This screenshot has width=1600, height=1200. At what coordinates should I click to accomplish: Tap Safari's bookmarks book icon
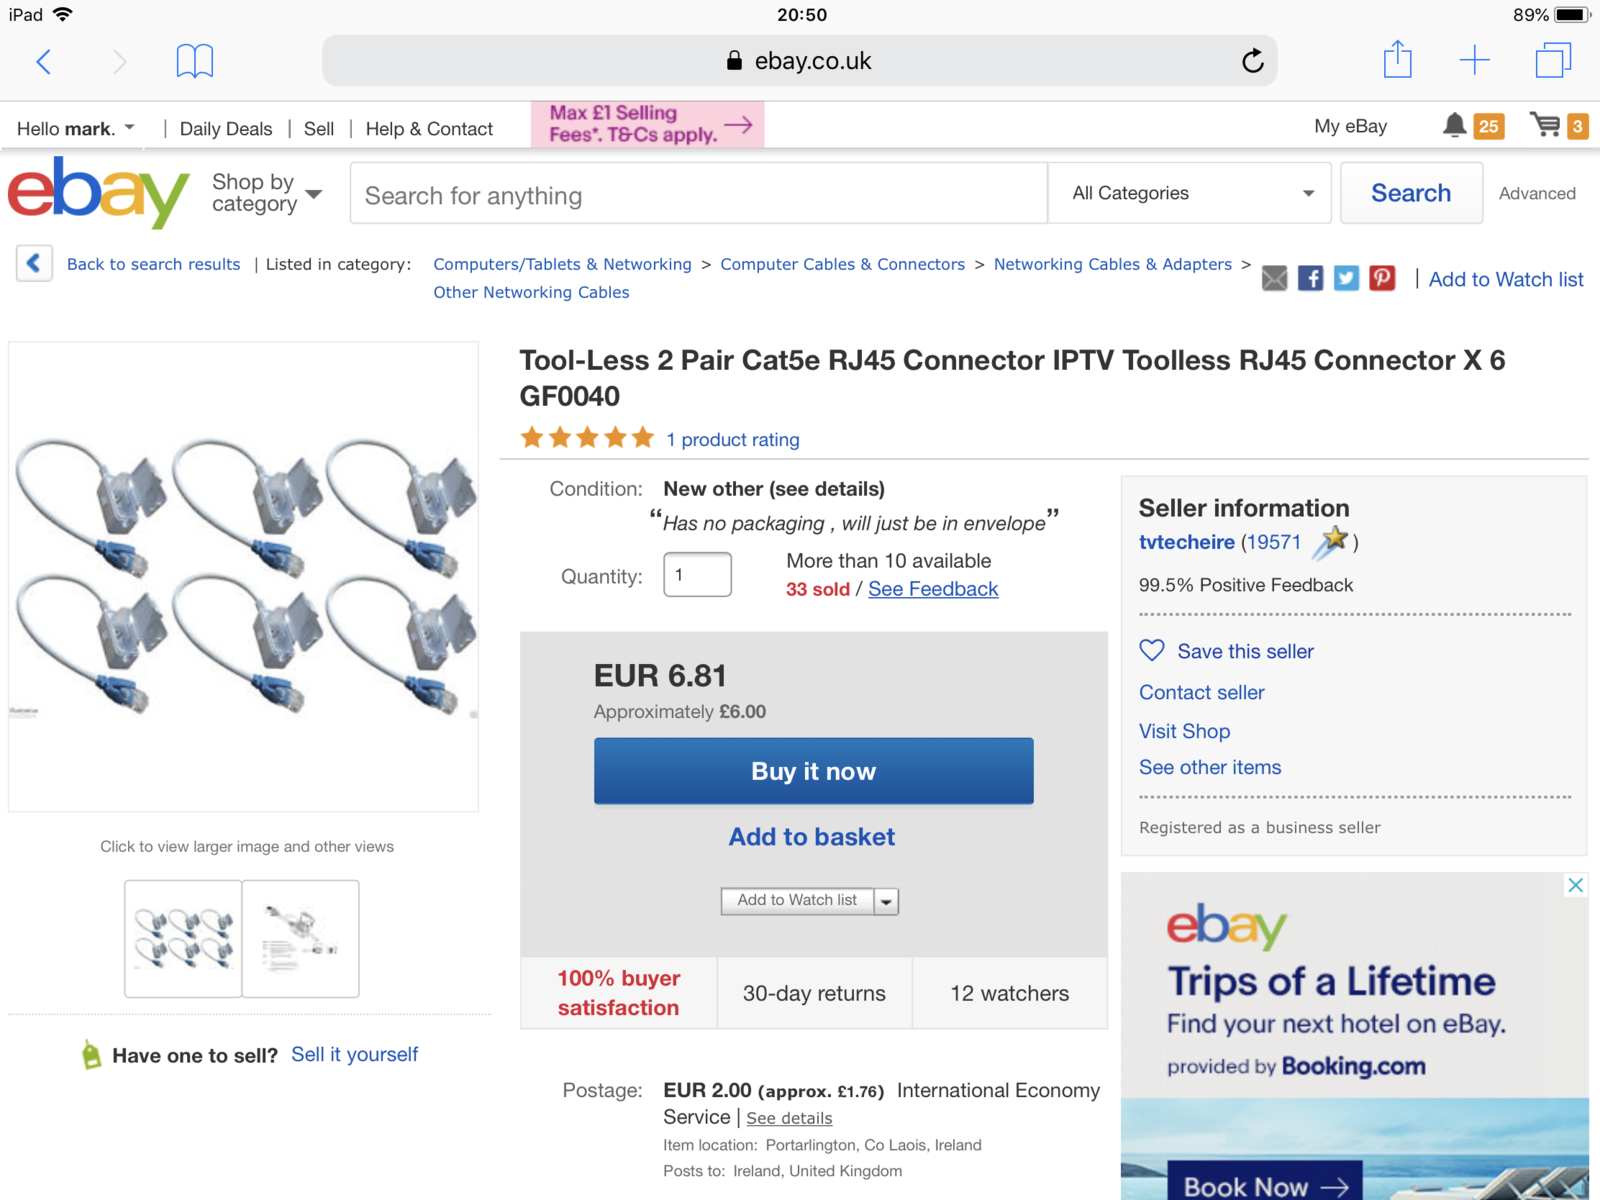[x=195, y=61]
